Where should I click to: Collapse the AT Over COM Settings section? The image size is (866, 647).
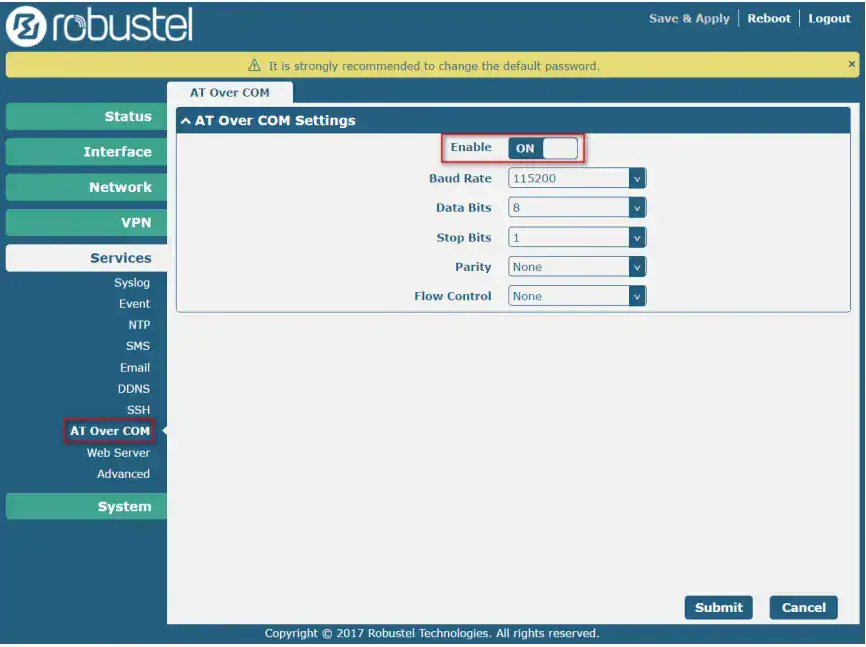point(186,121)
